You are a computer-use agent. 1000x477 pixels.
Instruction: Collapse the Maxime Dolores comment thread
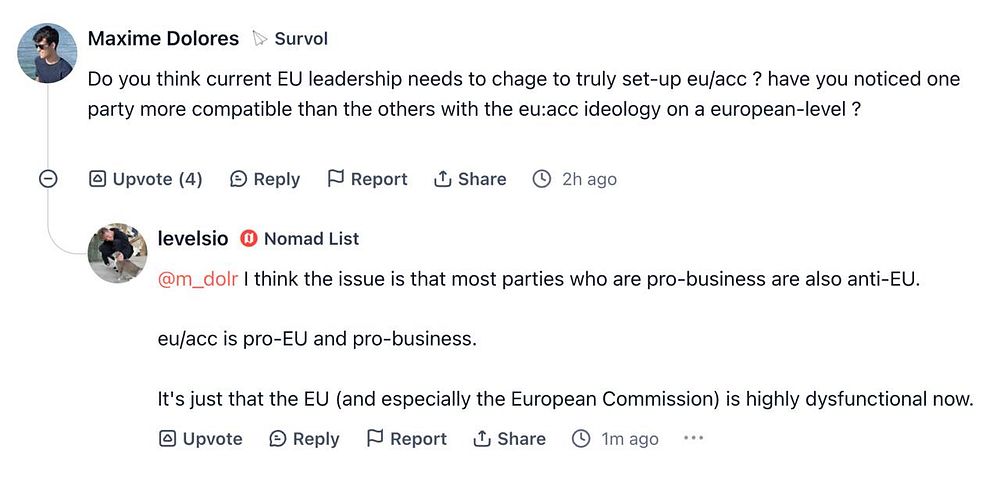pos(47,179)
